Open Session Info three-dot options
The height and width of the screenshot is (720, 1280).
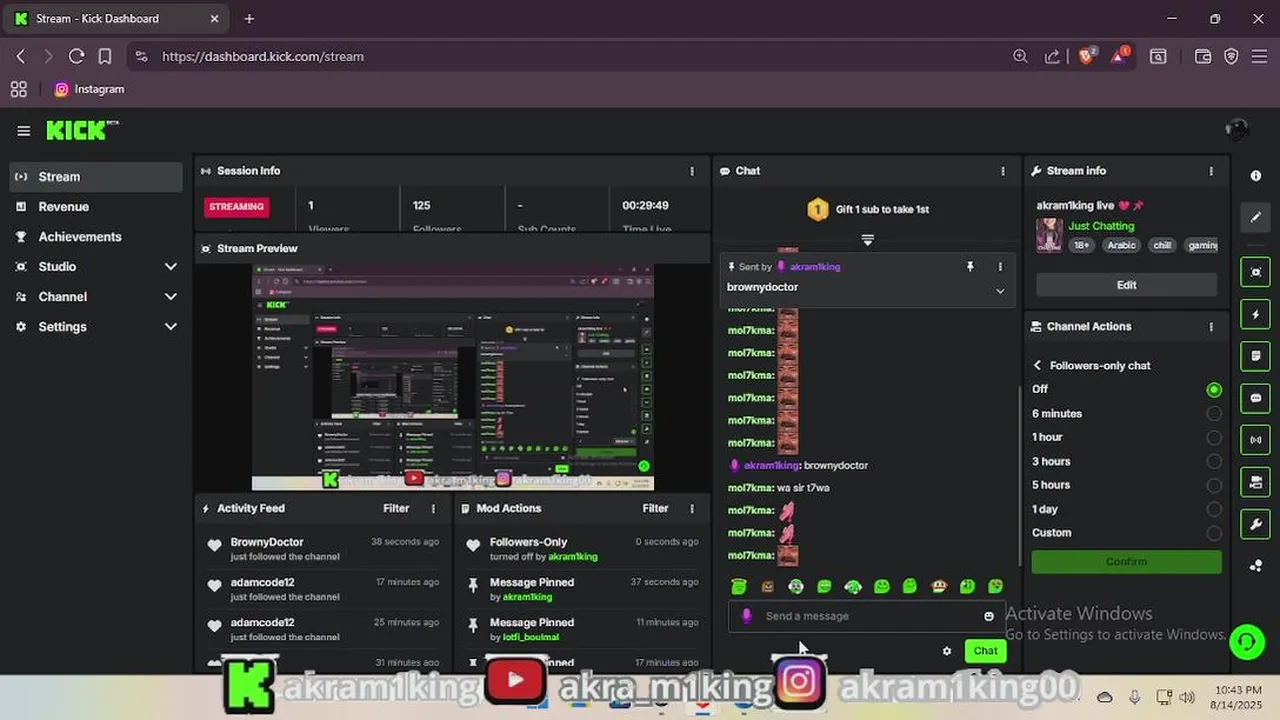692,171
